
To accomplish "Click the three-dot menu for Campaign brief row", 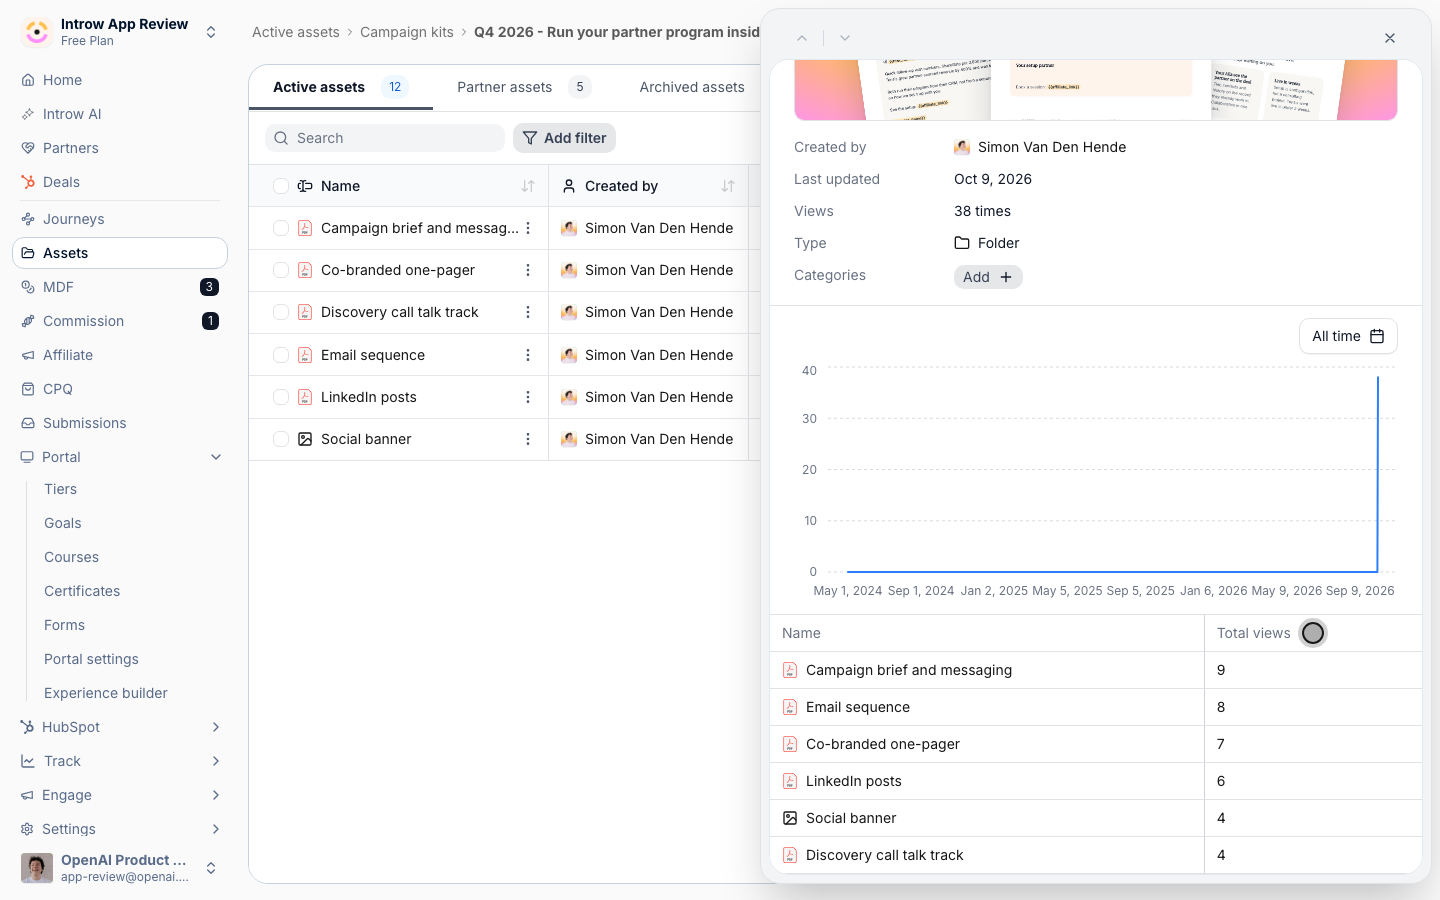I will (528, 228).
